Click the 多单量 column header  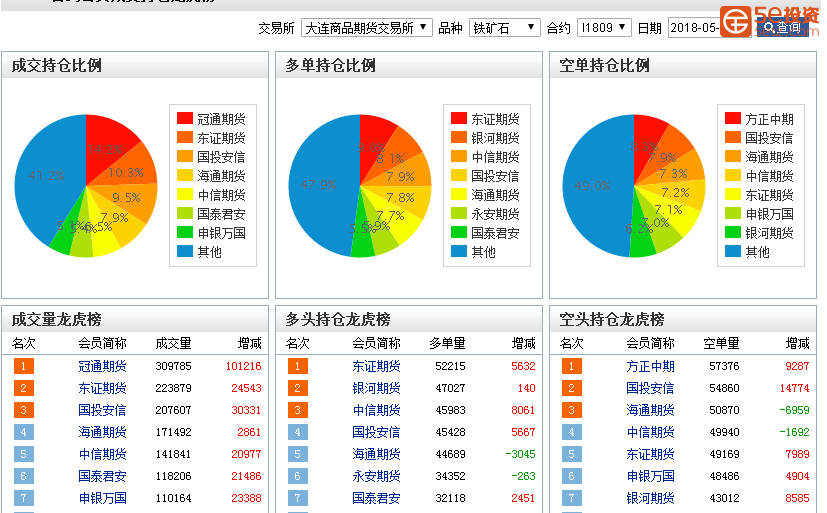(x=447, y=344)
